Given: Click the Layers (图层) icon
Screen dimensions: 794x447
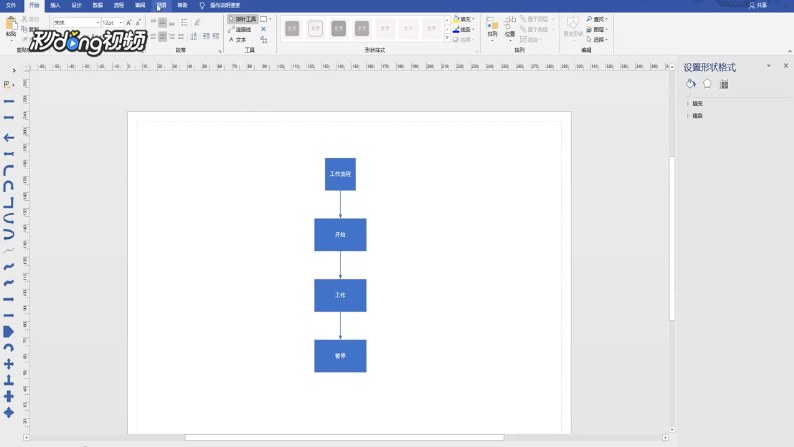Looking at the screenshot, I should click(x=589, y=29).
